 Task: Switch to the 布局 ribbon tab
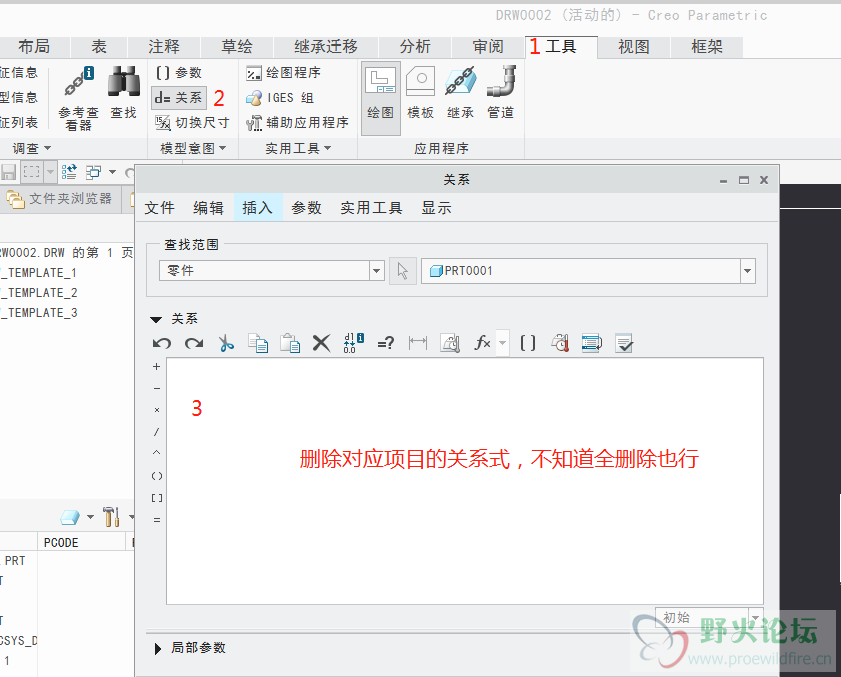pos(34,47)
